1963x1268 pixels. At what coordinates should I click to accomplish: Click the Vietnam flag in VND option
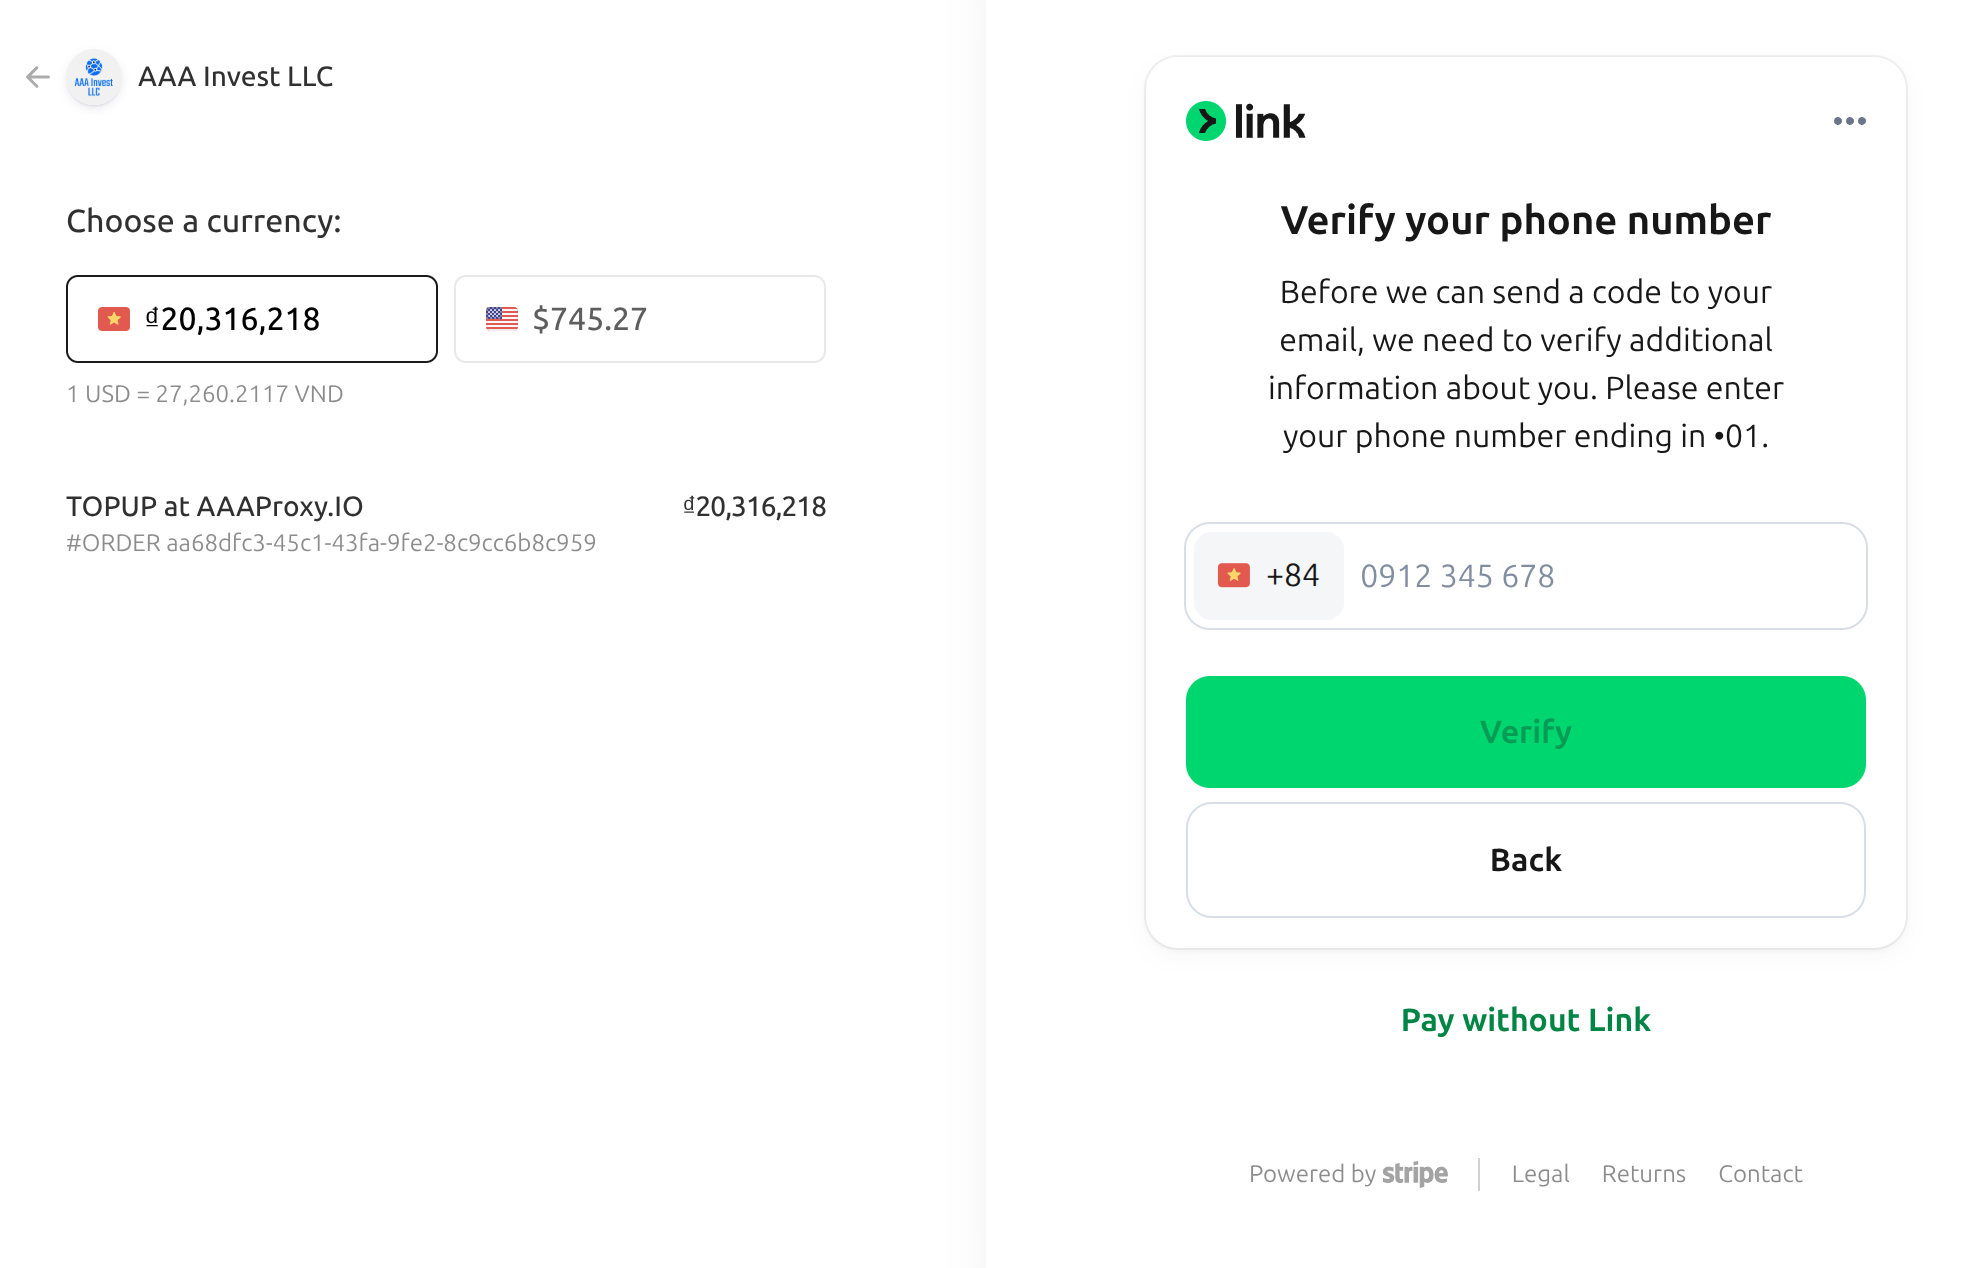(114, 319)
